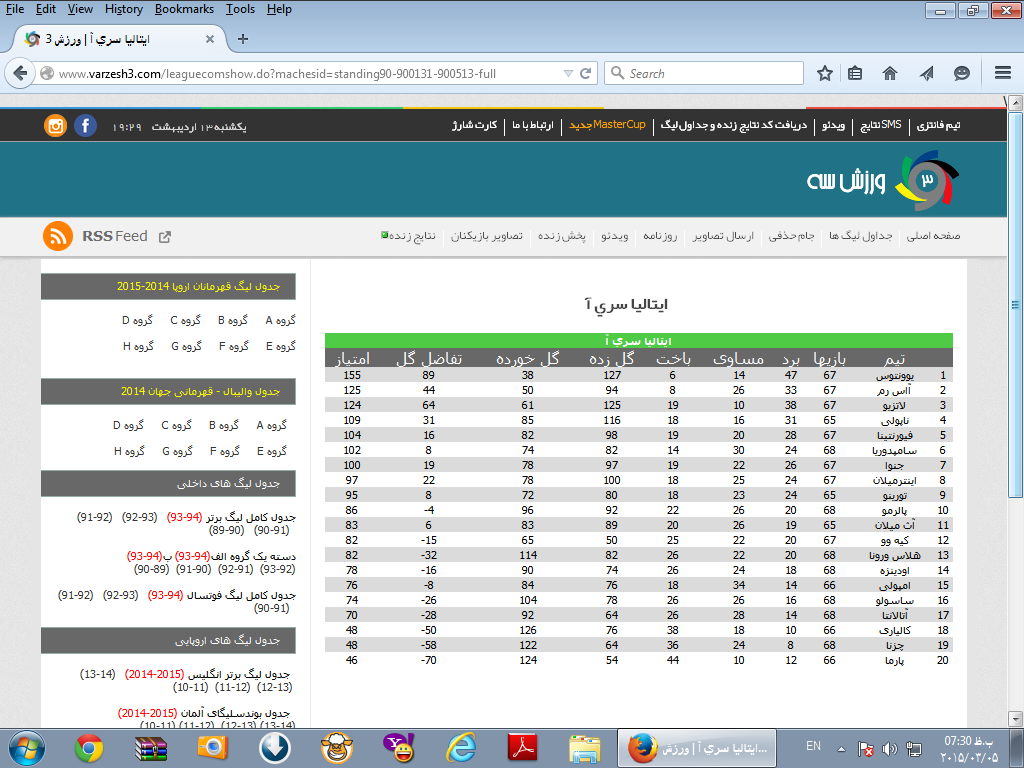The image size is (1024, 768).
Task: Open a new tab with plus button
Action: [242, 39]
